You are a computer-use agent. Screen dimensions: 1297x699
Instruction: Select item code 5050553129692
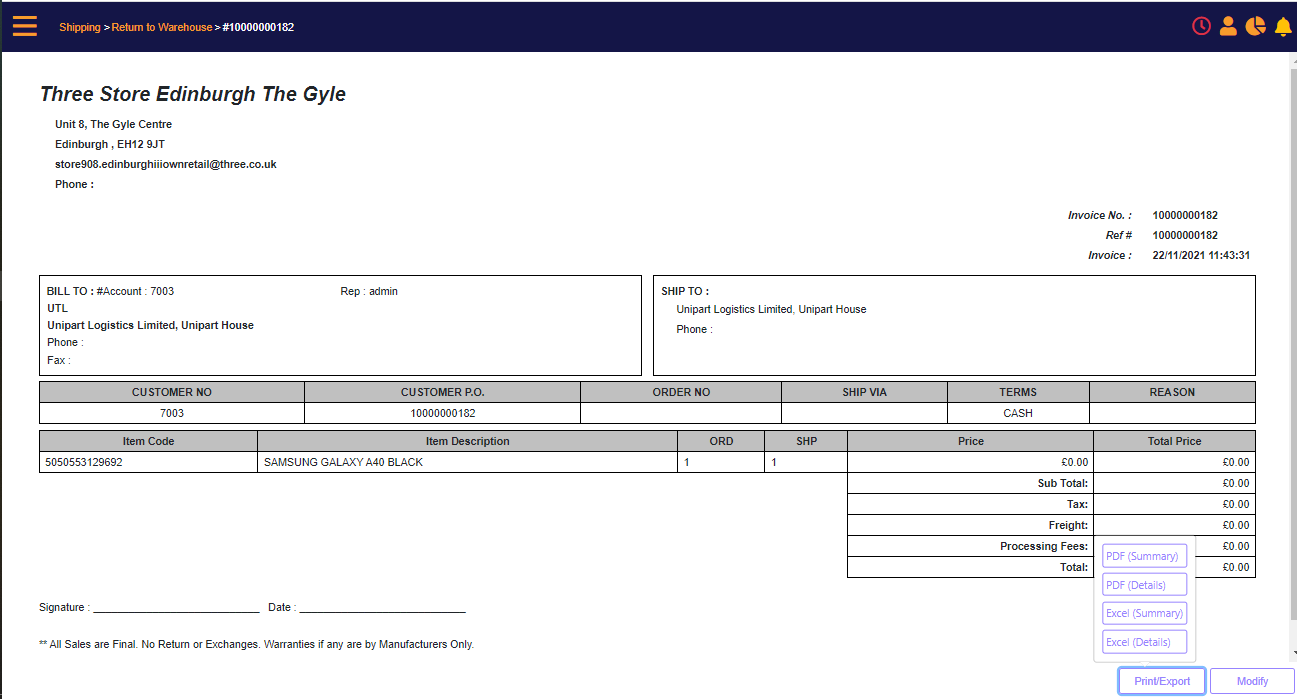pyautogui.click(x=84, y=463)
